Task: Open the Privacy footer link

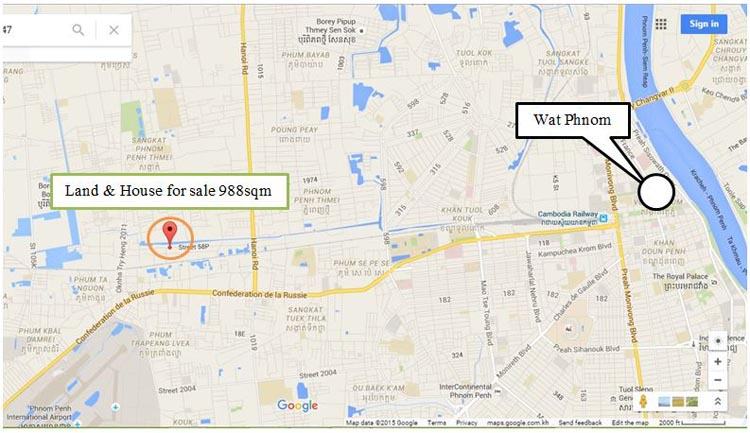Action: [466, 423]
